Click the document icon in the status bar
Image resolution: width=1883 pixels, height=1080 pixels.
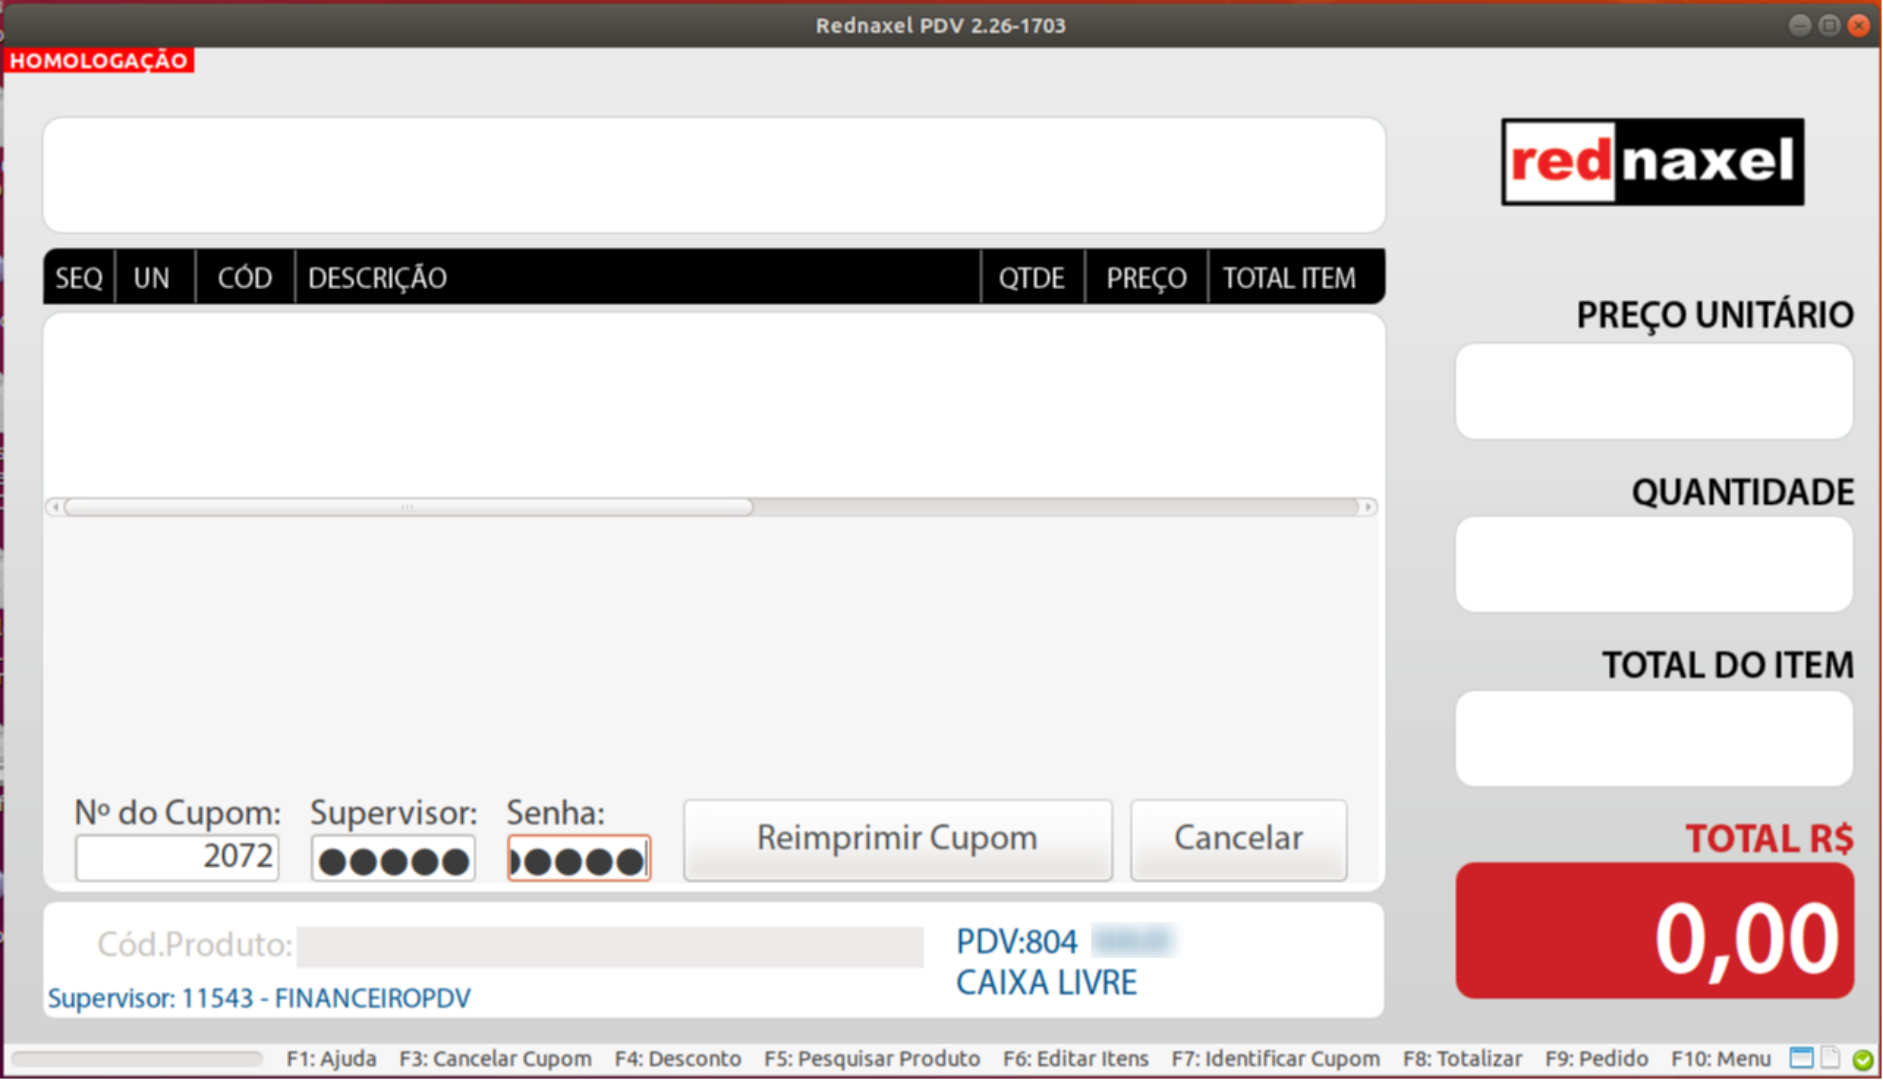pos(1831,1057)
